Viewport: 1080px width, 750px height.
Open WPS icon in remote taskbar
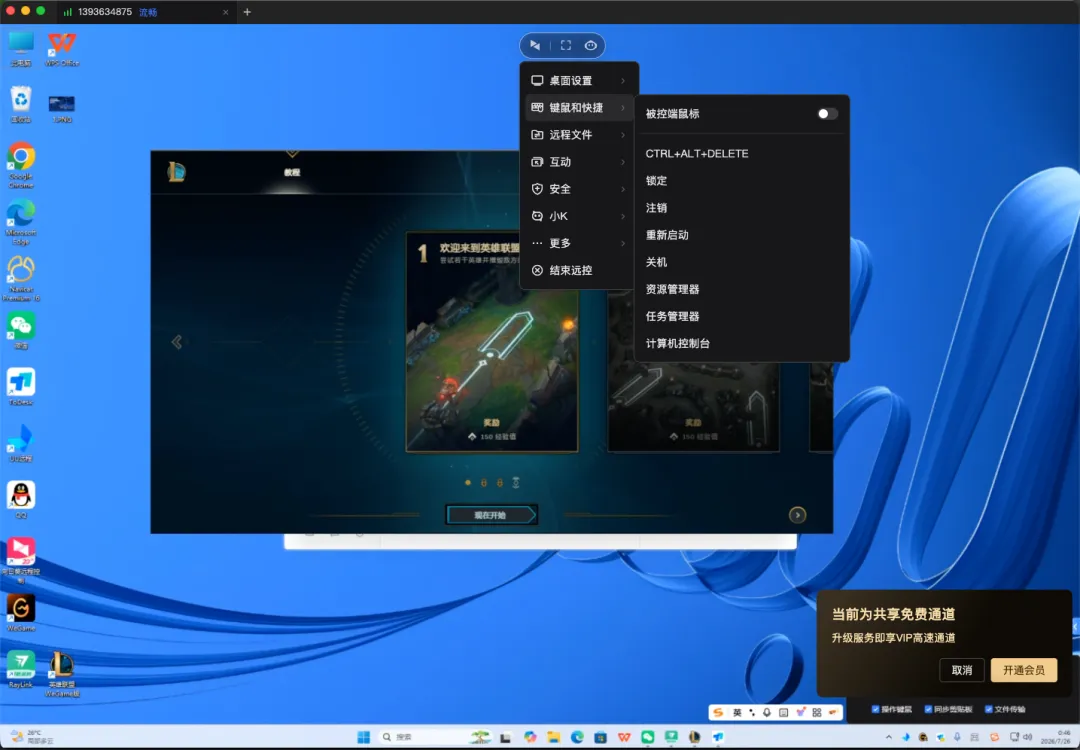pyautogui.click(x=624, y=737)
